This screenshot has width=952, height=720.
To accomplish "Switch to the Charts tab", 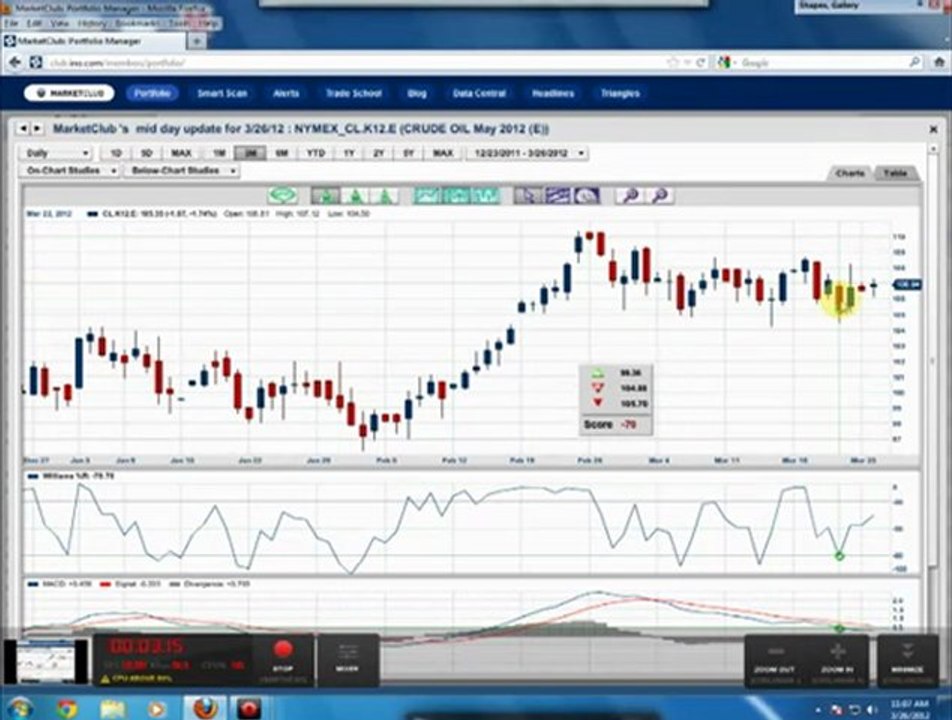I will coord(851,173).
